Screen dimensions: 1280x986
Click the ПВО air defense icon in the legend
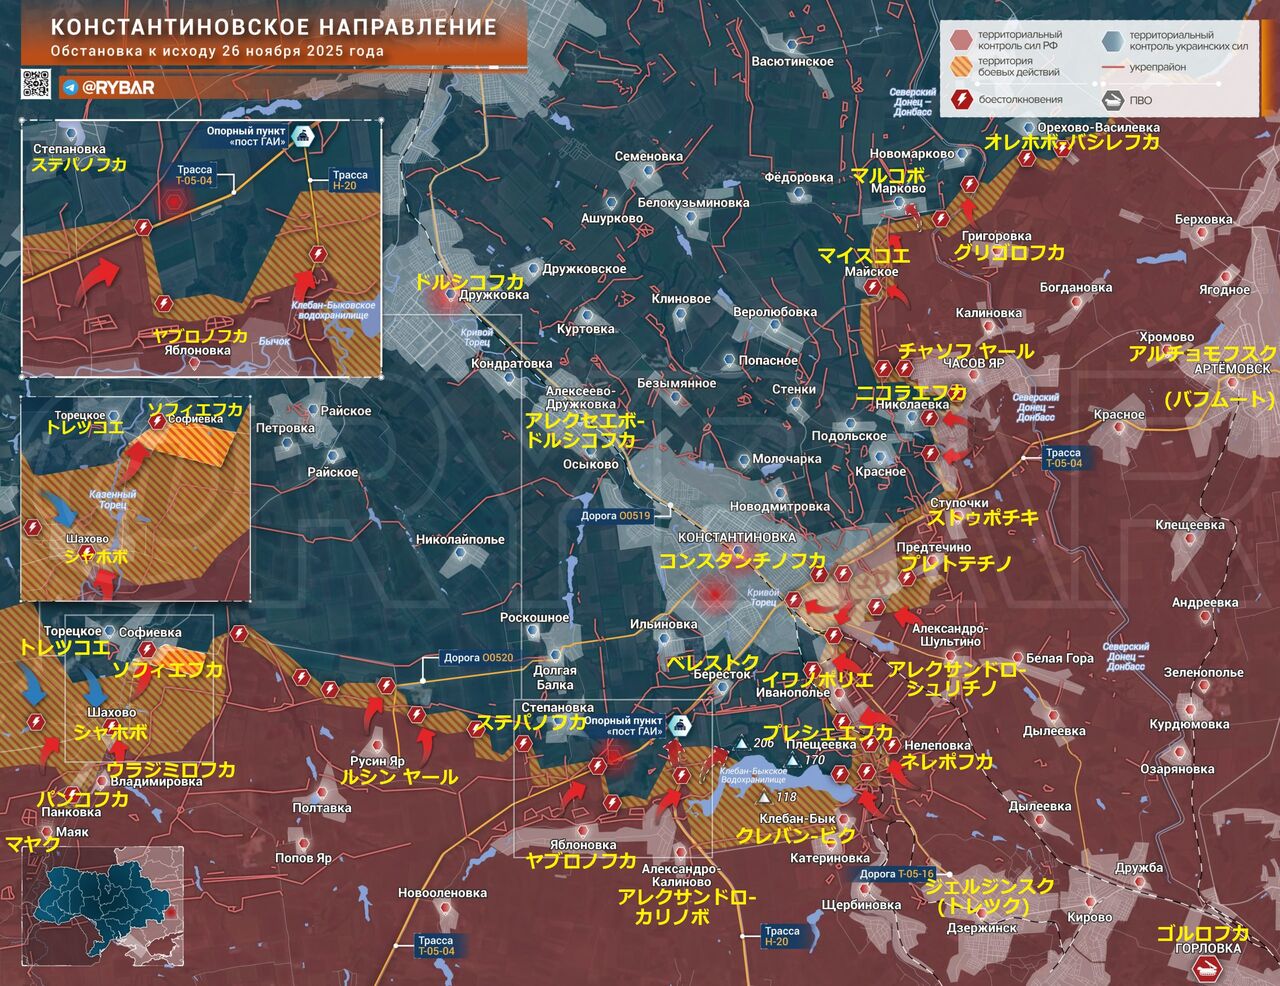1112,99
